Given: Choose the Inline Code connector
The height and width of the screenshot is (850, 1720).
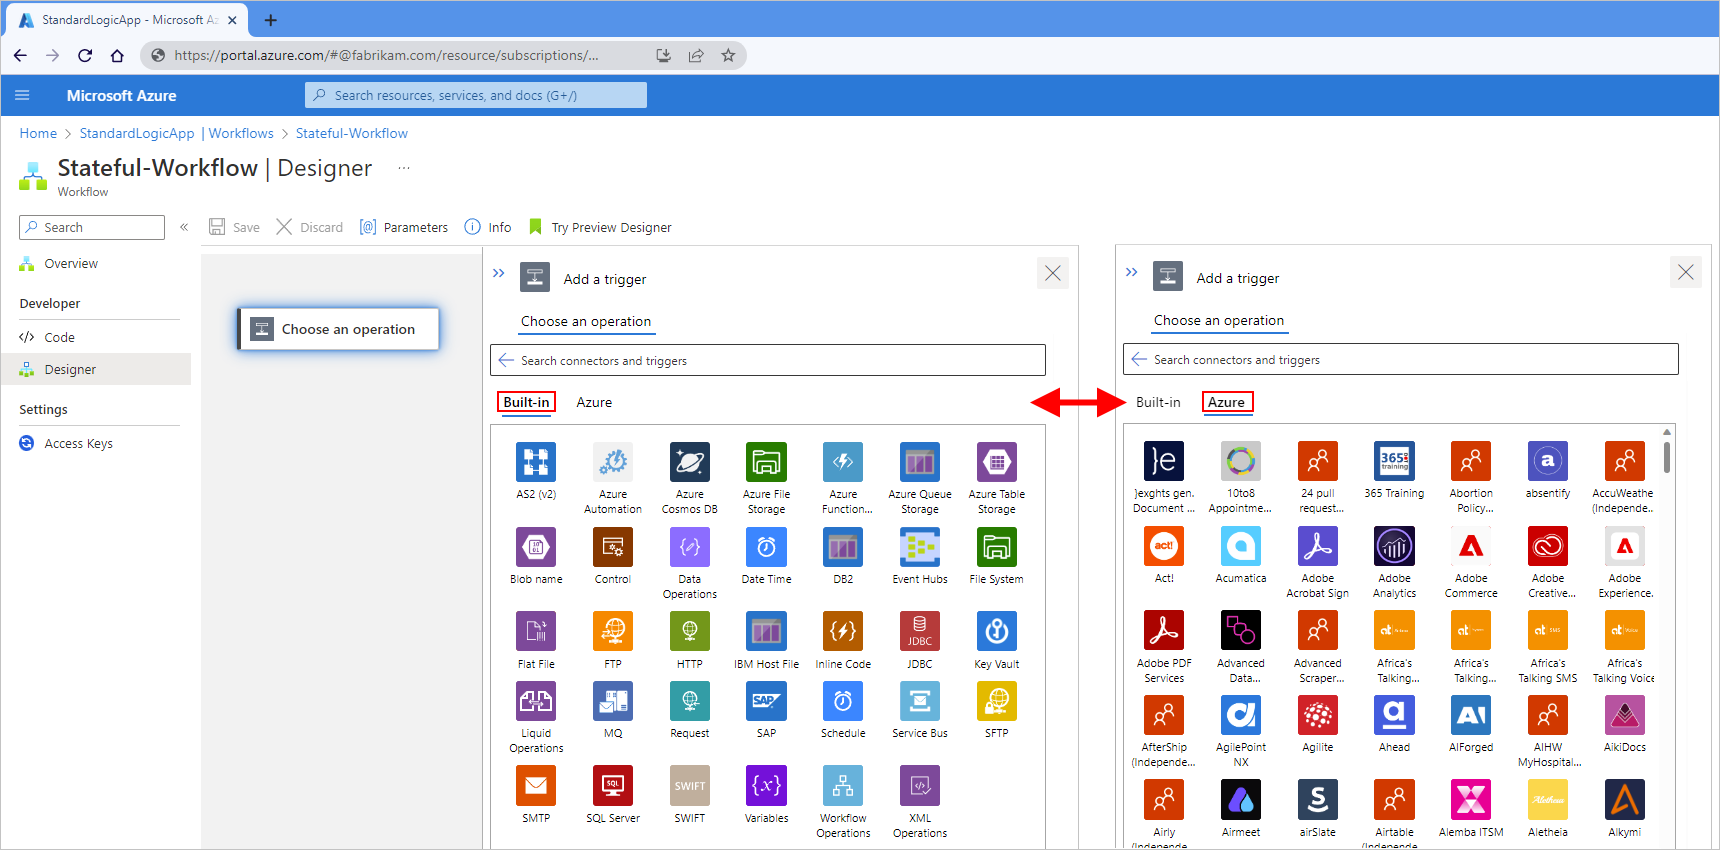Looking at the screenshot, I should coord(843,631).
